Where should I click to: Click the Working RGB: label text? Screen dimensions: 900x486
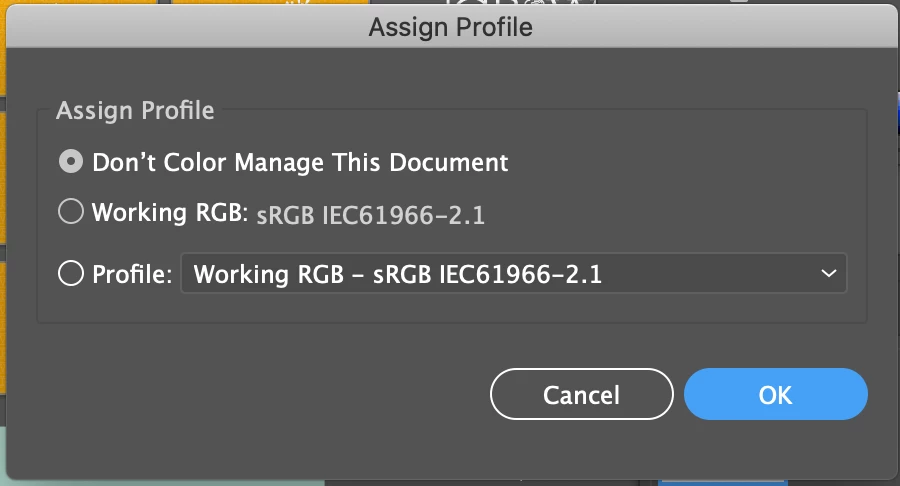pos(169,212)
